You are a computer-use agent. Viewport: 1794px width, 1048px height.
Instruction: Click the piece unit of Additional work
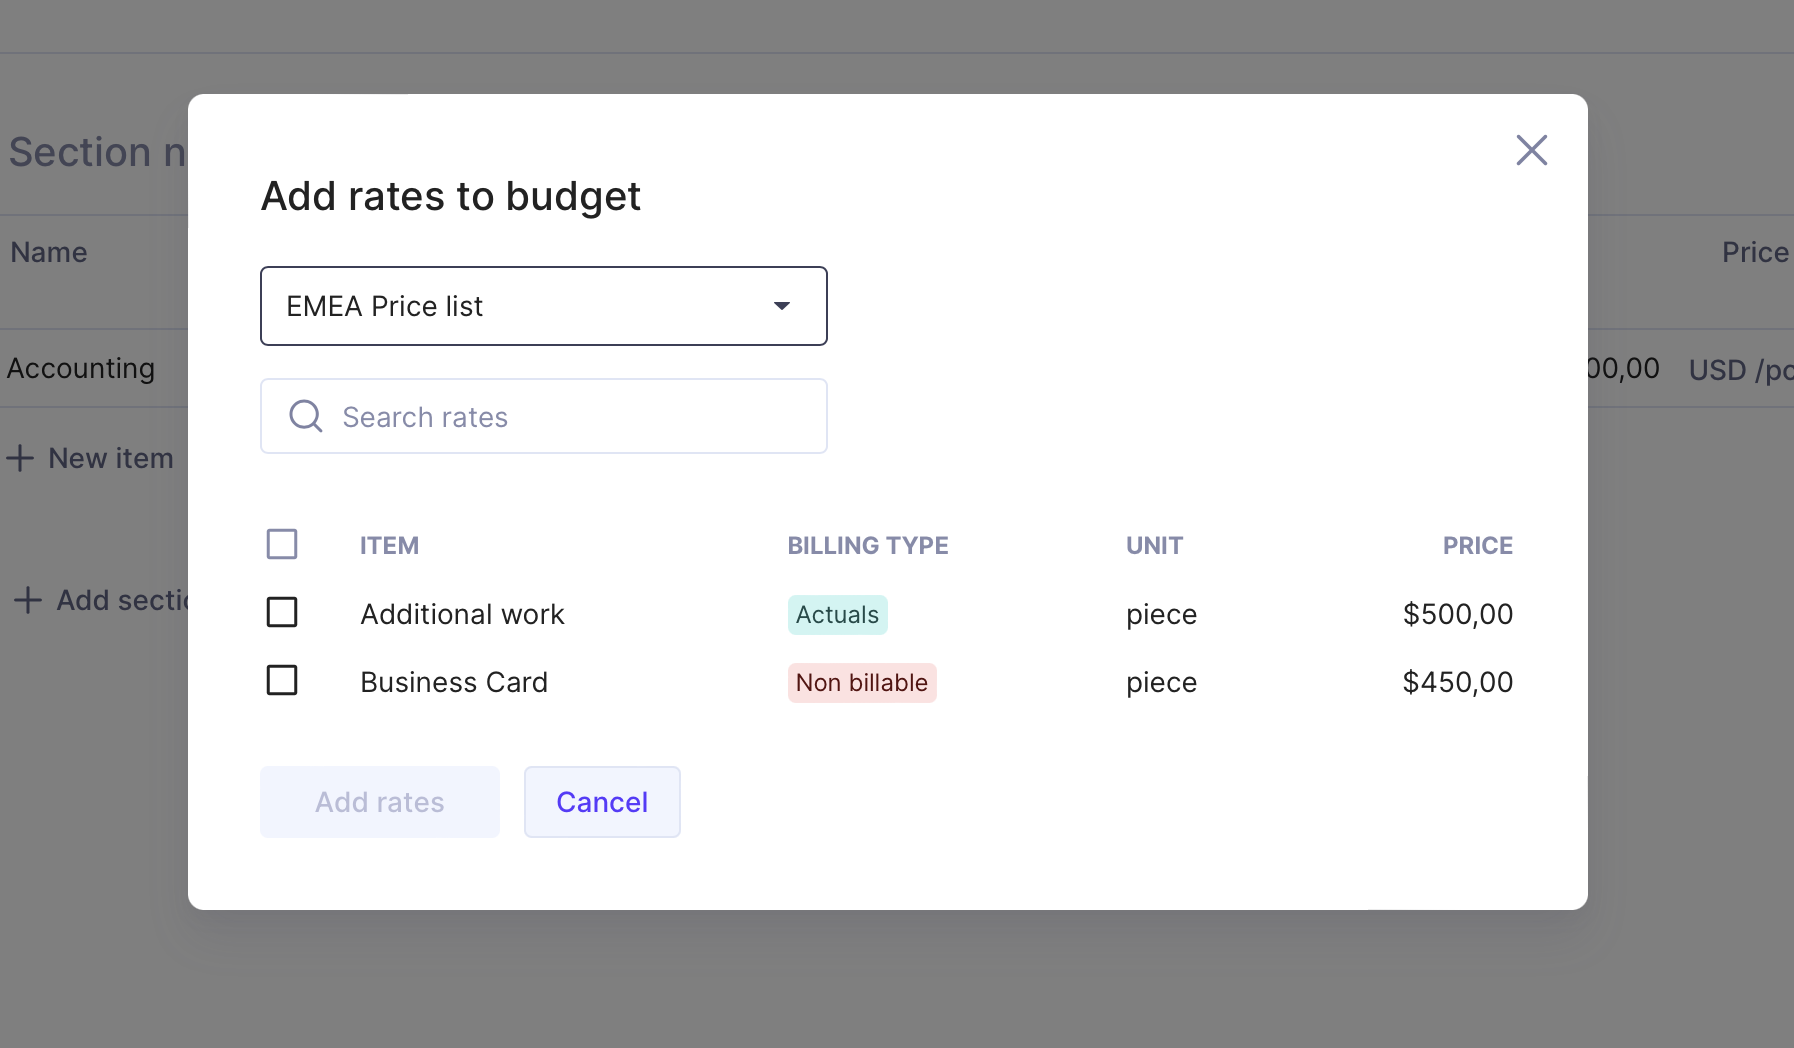1162,615
